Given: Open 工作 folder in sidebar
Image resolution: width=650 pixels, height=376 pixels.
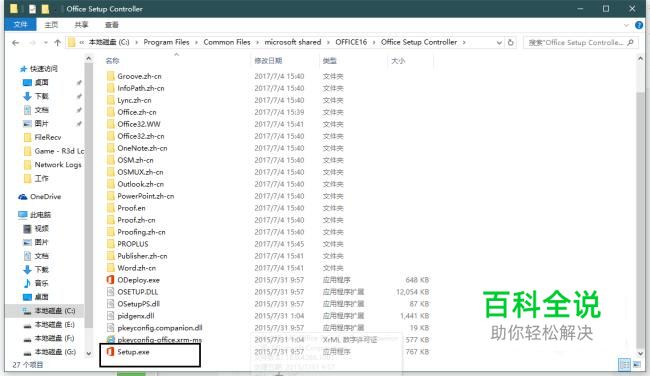Looking at the screenshot, I should pos(36,178).
